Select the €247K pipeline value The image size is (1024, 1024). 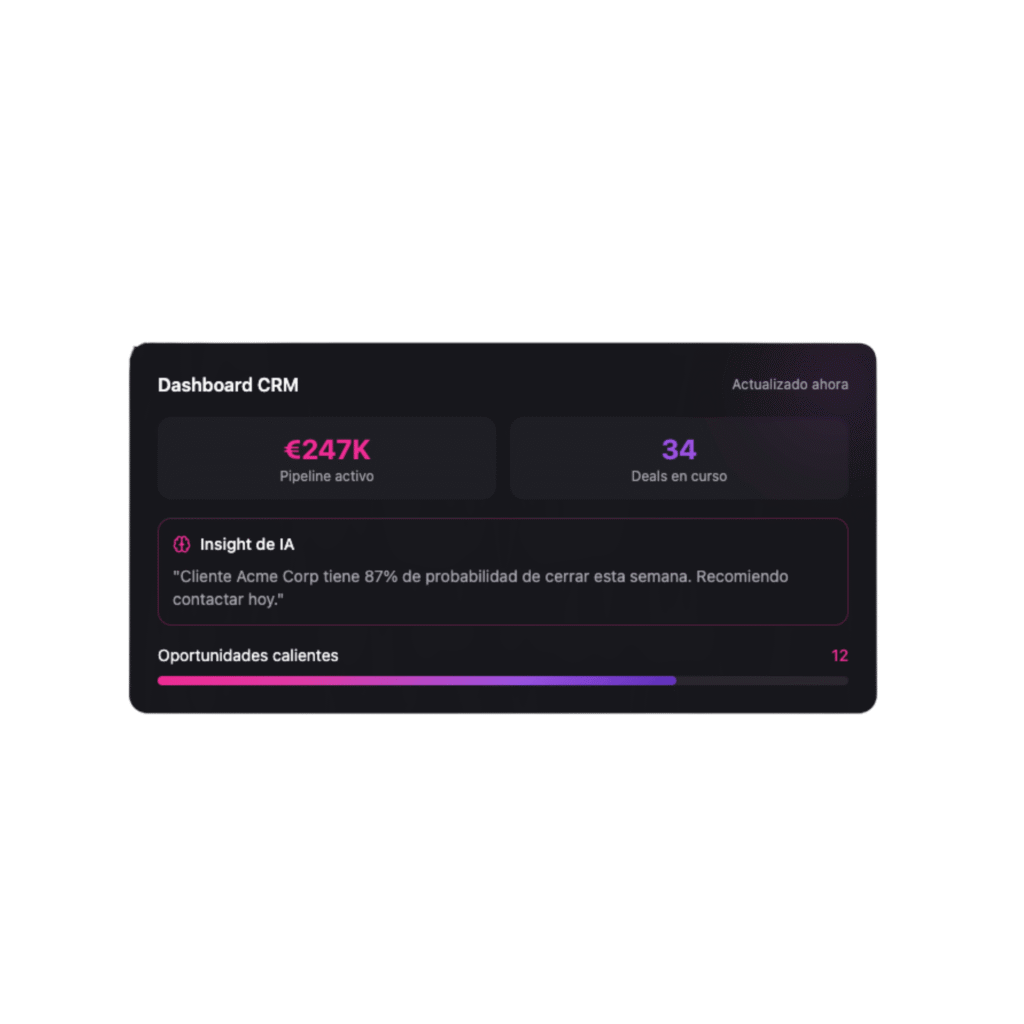(x=327, y=450)
